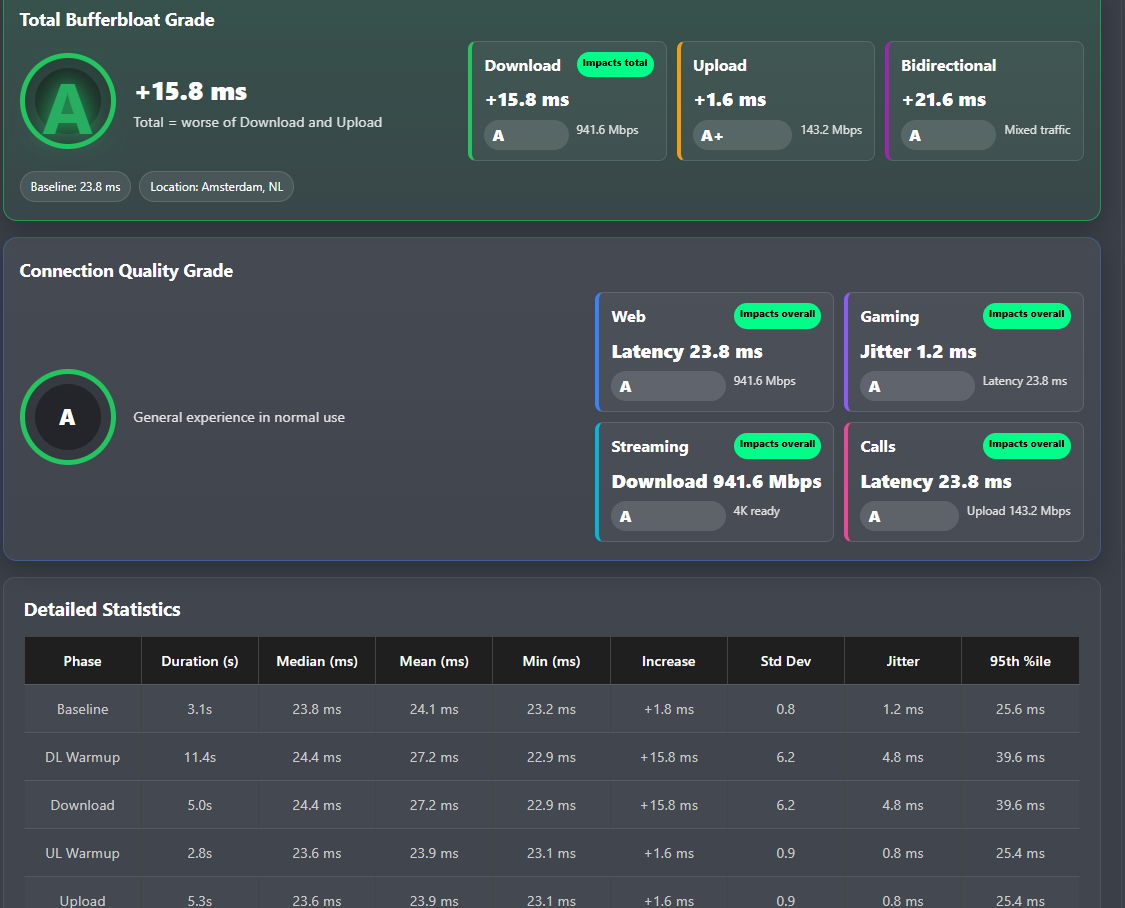The image size is (1125, 908).
Task: Click the Connection Quality A grade circle
Action: (x=68, y=417)
